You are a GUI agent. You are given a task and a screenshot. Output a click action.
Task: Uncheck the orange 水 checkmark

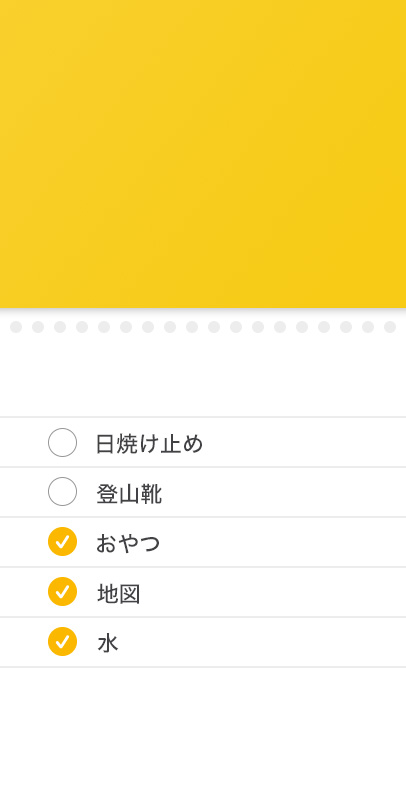click(63, 641)
